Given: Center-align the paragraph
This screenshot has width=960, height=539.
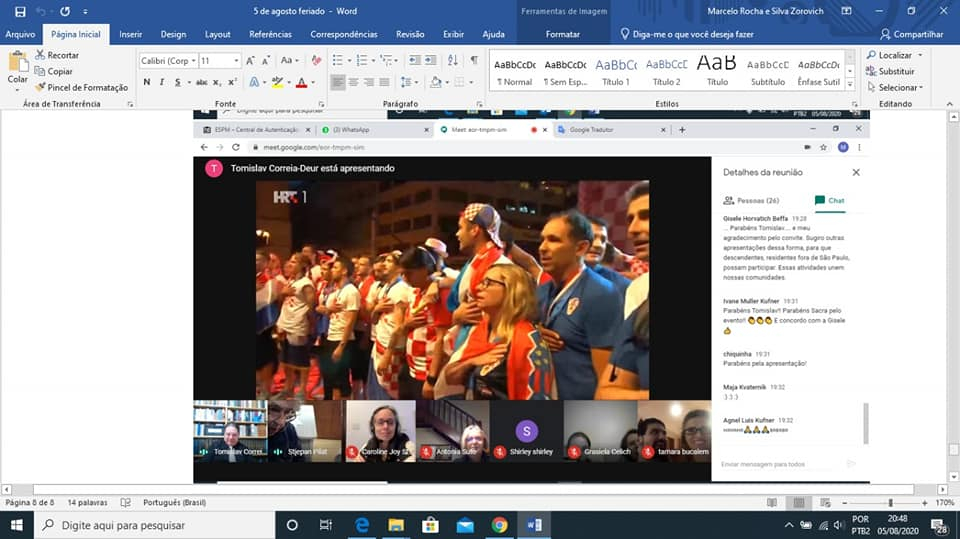Looking at the screenshot, I should 353,82.
